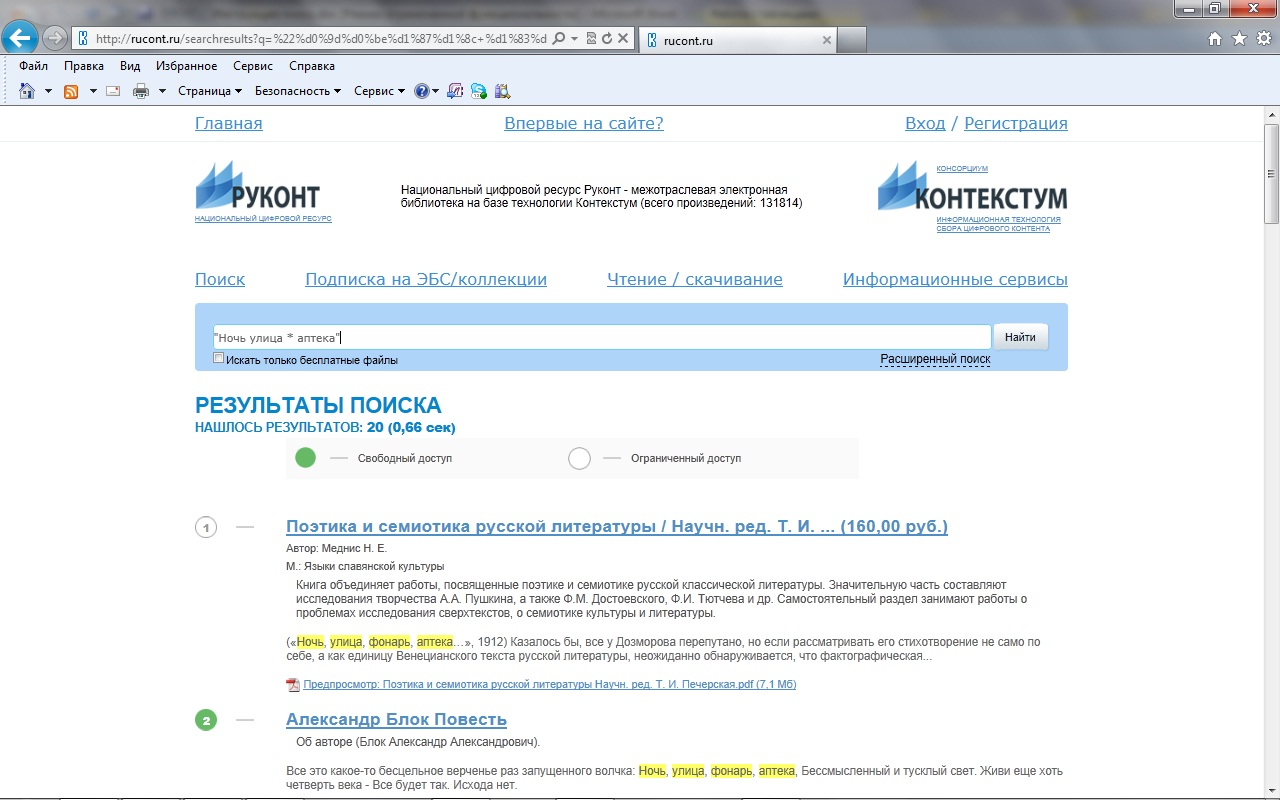Click the Refresh icon in address bar

(607, 39)
